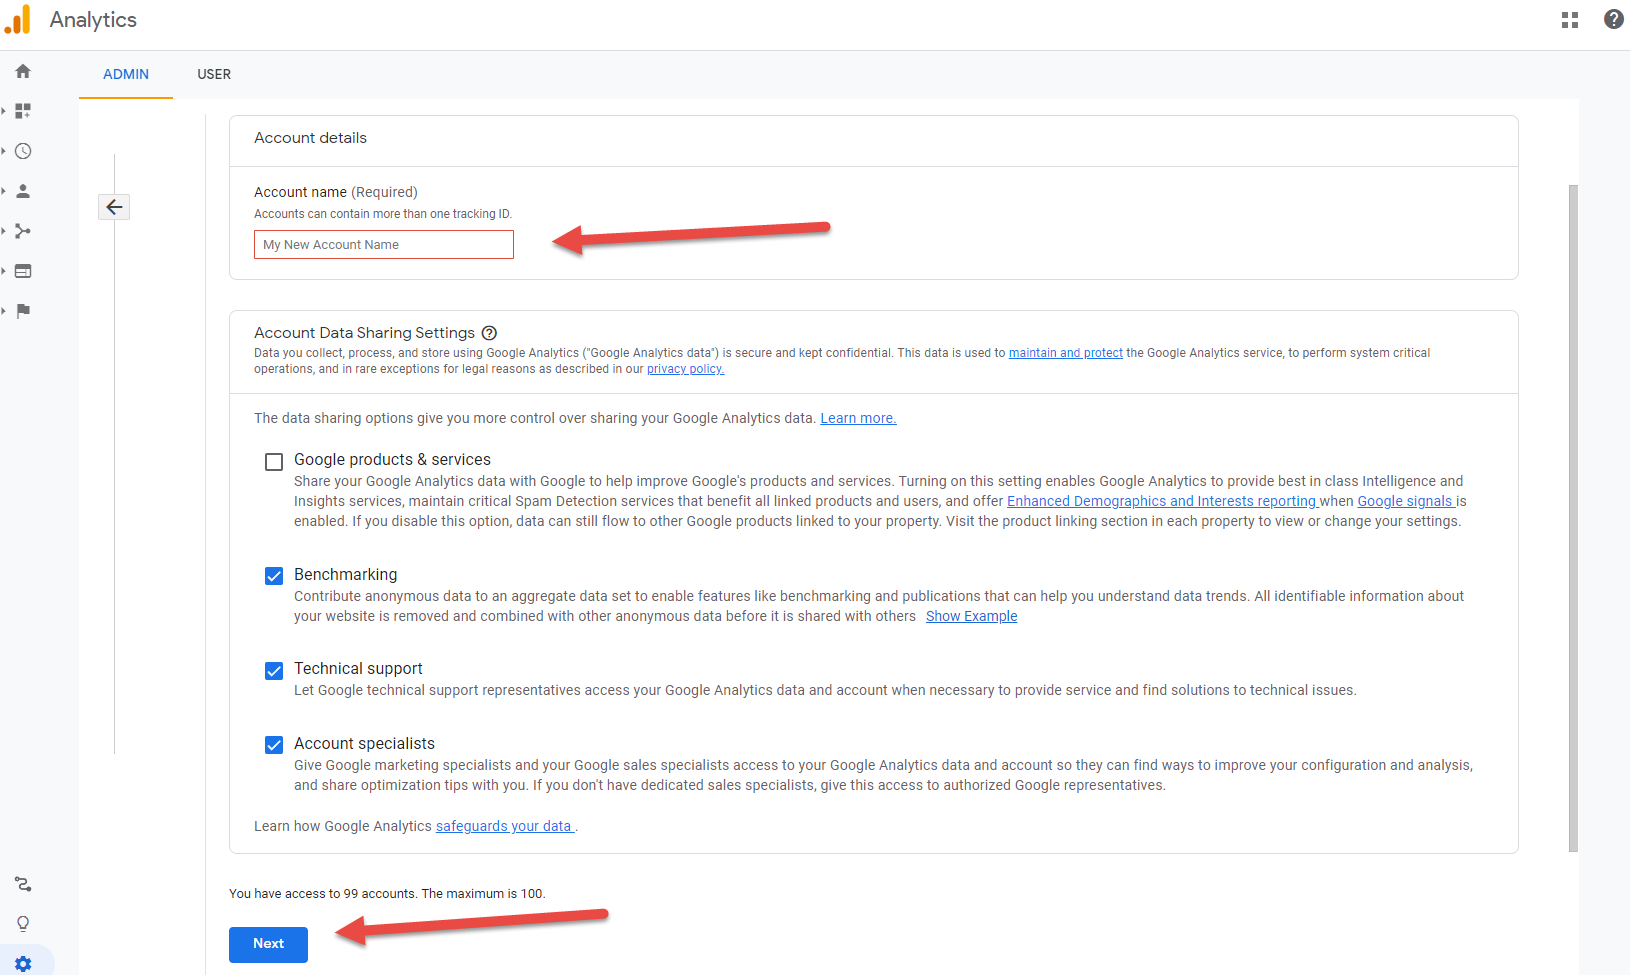The image size is (1630, 975).
Task: Expand the Audience sidebar arrow
Action: (x=4, y=191)
